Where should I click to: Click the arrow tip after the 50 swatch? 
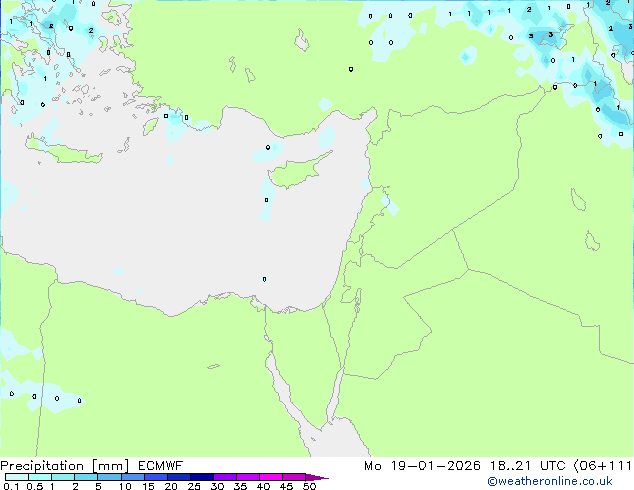coord(317,478)
